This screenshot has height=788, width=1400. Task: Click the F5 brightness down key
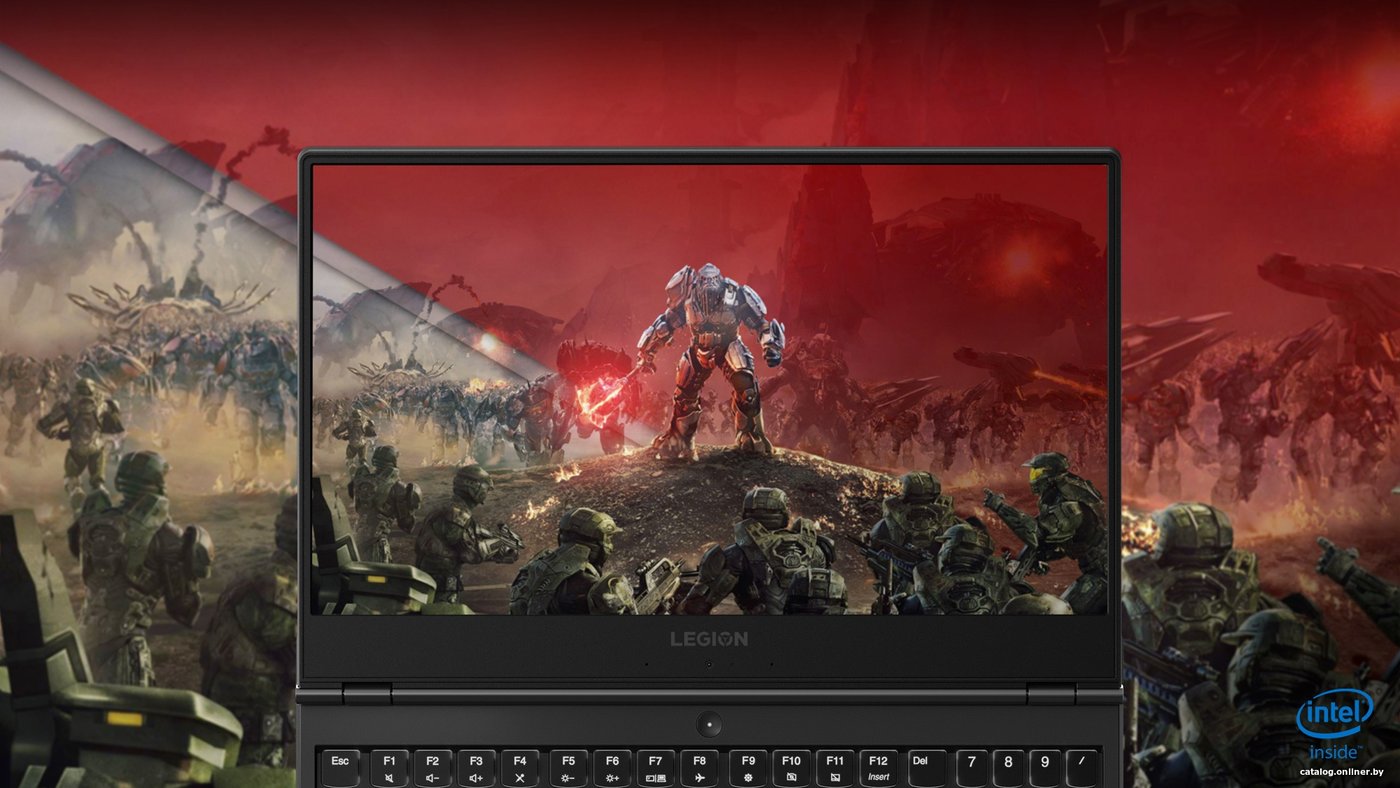tap(568, 768)
